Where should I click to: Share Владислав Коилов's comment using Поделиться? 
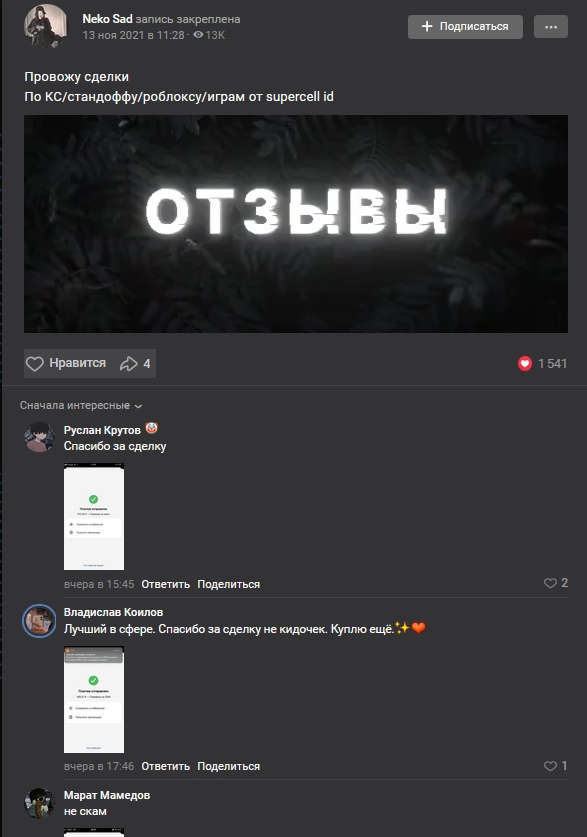click(228, 766)
